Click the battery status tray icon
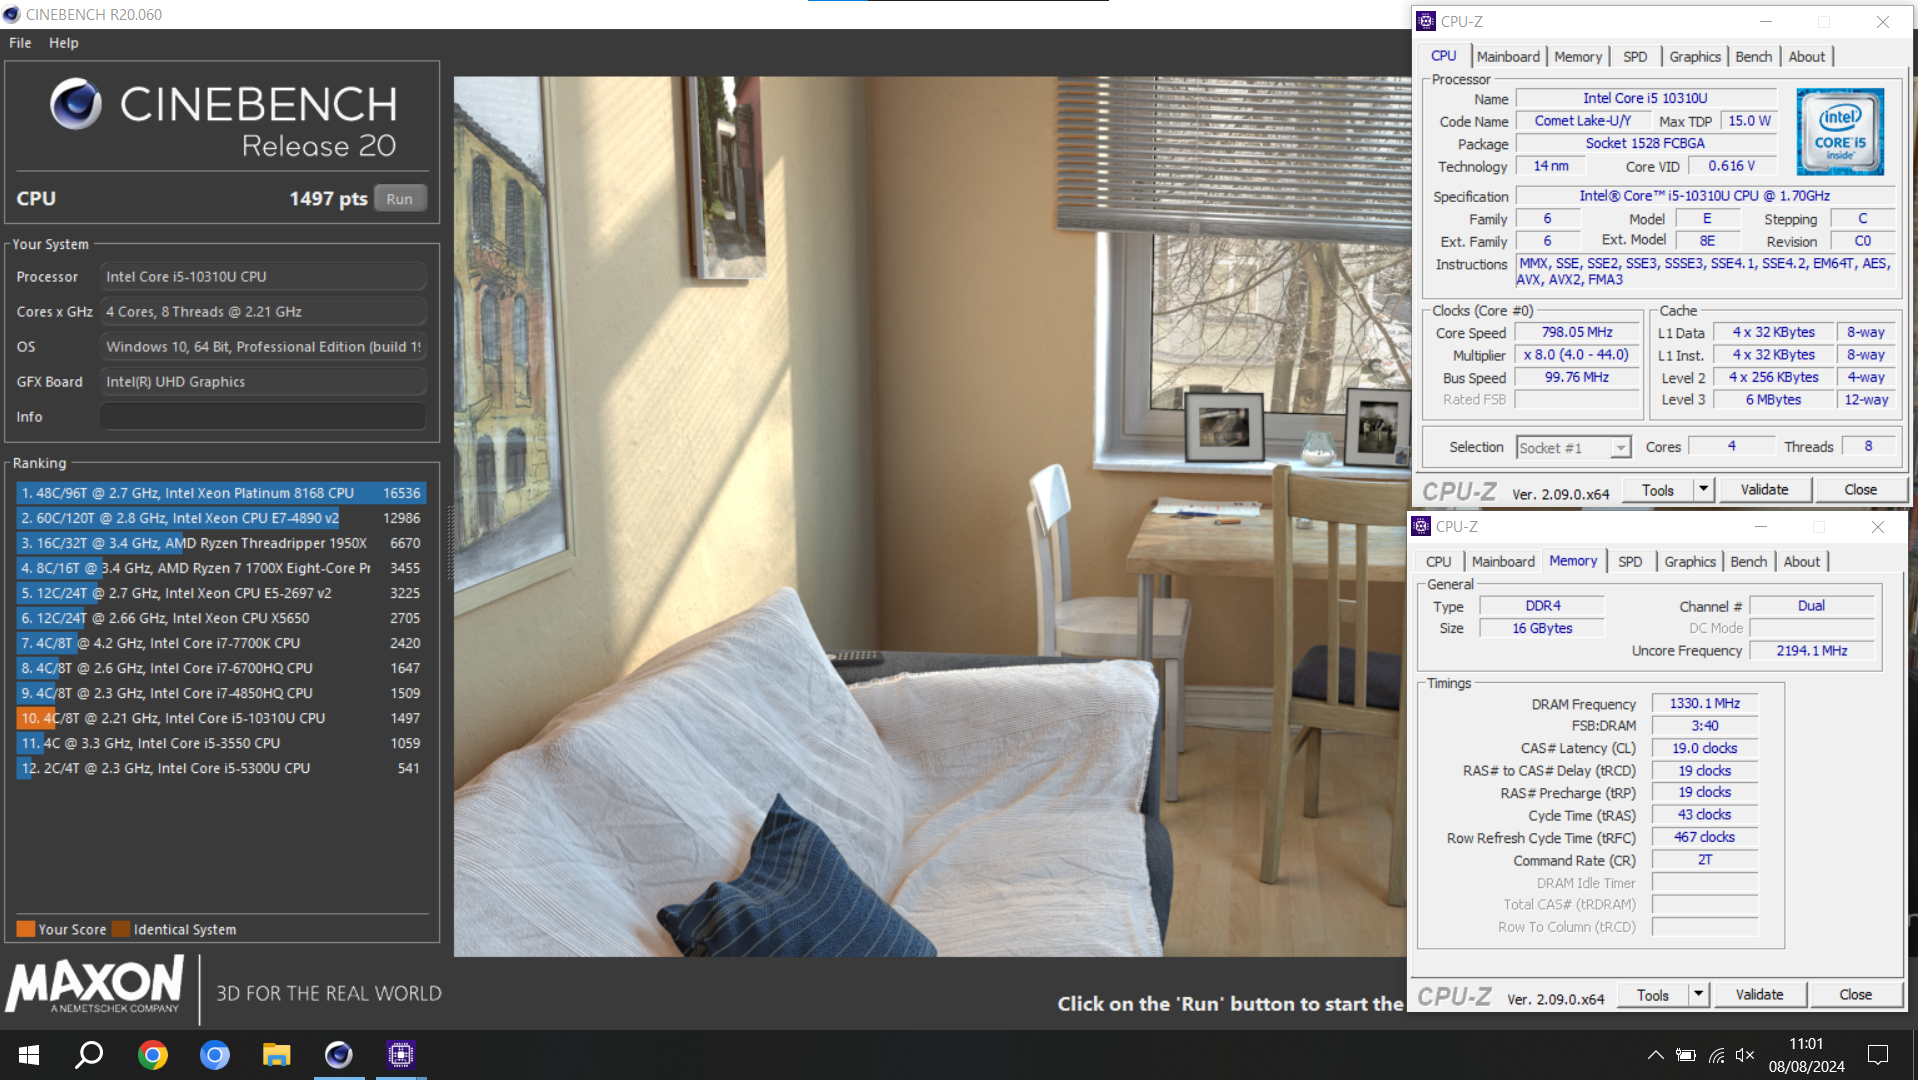Image resolution: width=1918 pixels, height=1080 pixels. pos(1686,1055)
